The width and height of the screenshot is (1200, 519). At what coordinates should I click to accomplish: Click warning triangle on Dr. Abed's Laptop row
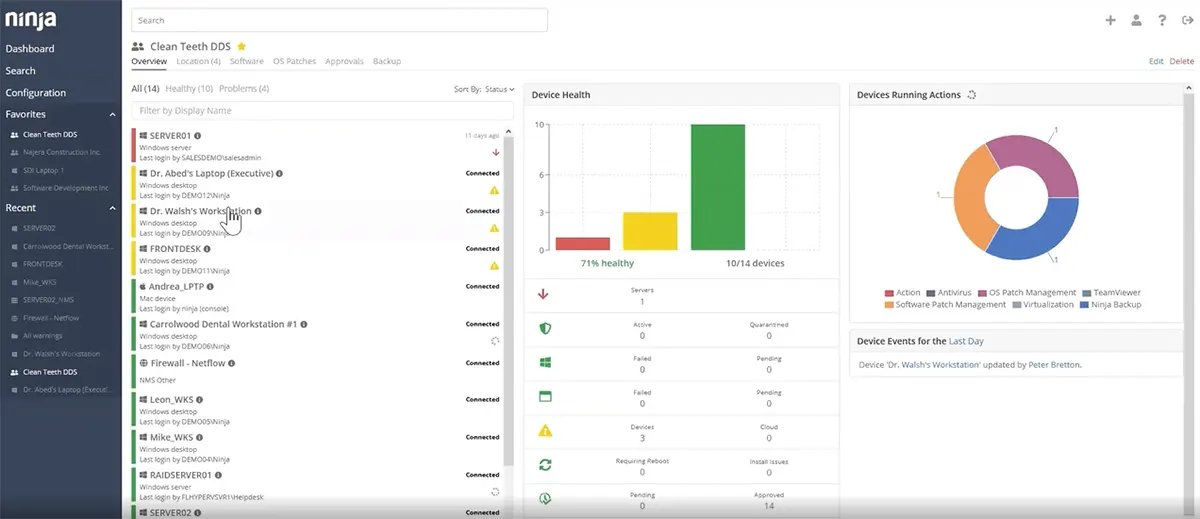494,190
